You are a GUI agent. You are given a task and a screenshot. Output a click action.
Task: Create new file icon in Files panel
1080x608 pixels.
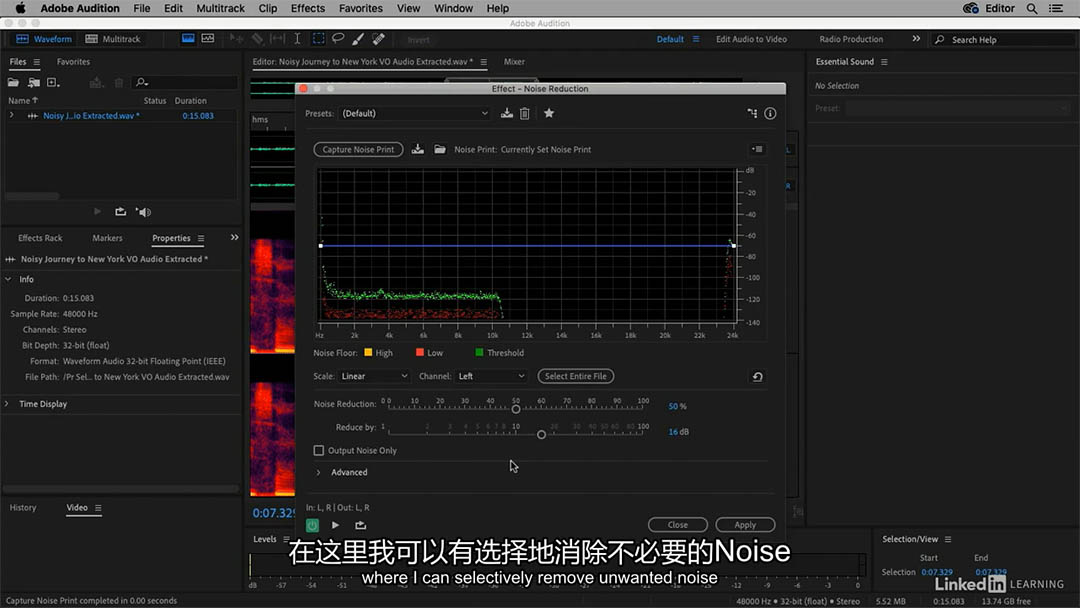click(53, 83)
